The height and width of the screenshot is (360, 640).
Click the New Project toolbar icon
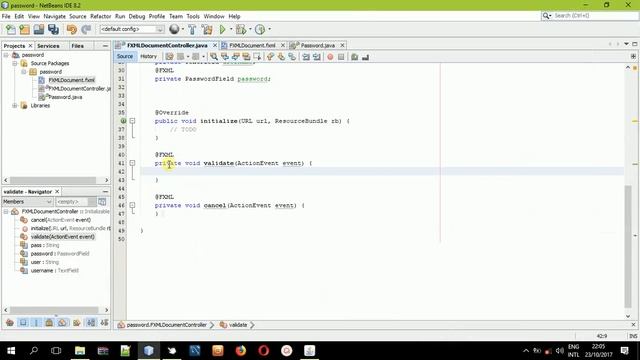24,29
